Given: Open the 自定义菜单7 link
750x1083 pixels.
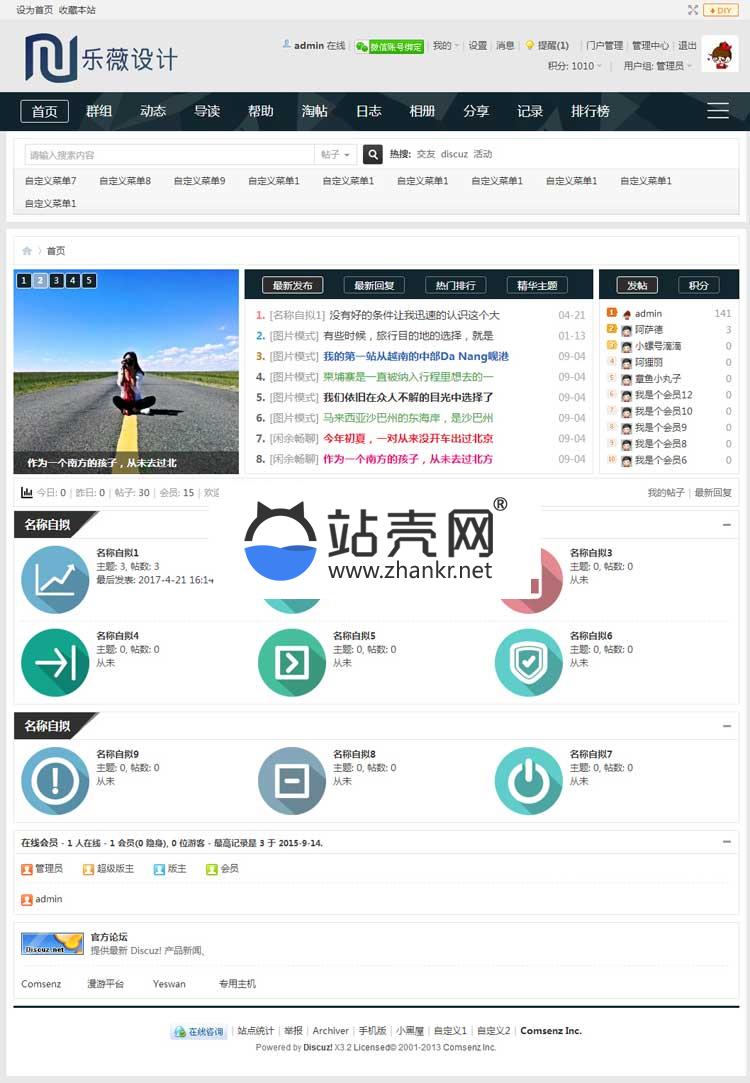Looking at the screenshot, I should [50, 181].
